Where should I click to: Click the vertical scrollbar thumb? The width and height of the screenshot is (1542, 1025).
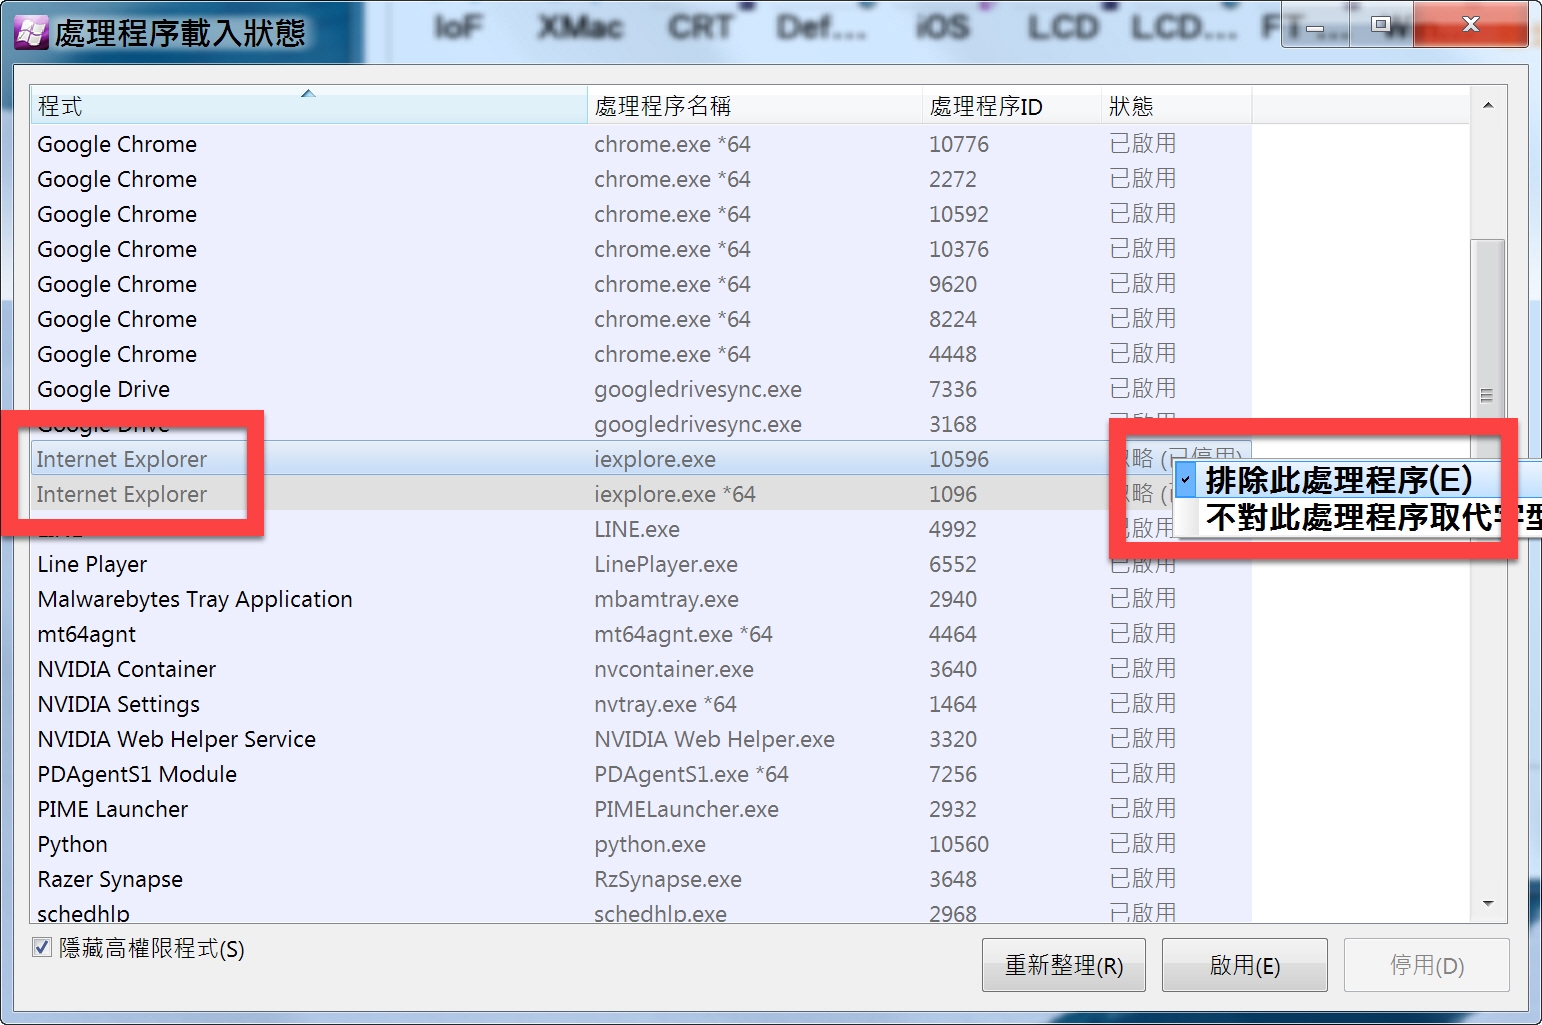click(1488, 395)
